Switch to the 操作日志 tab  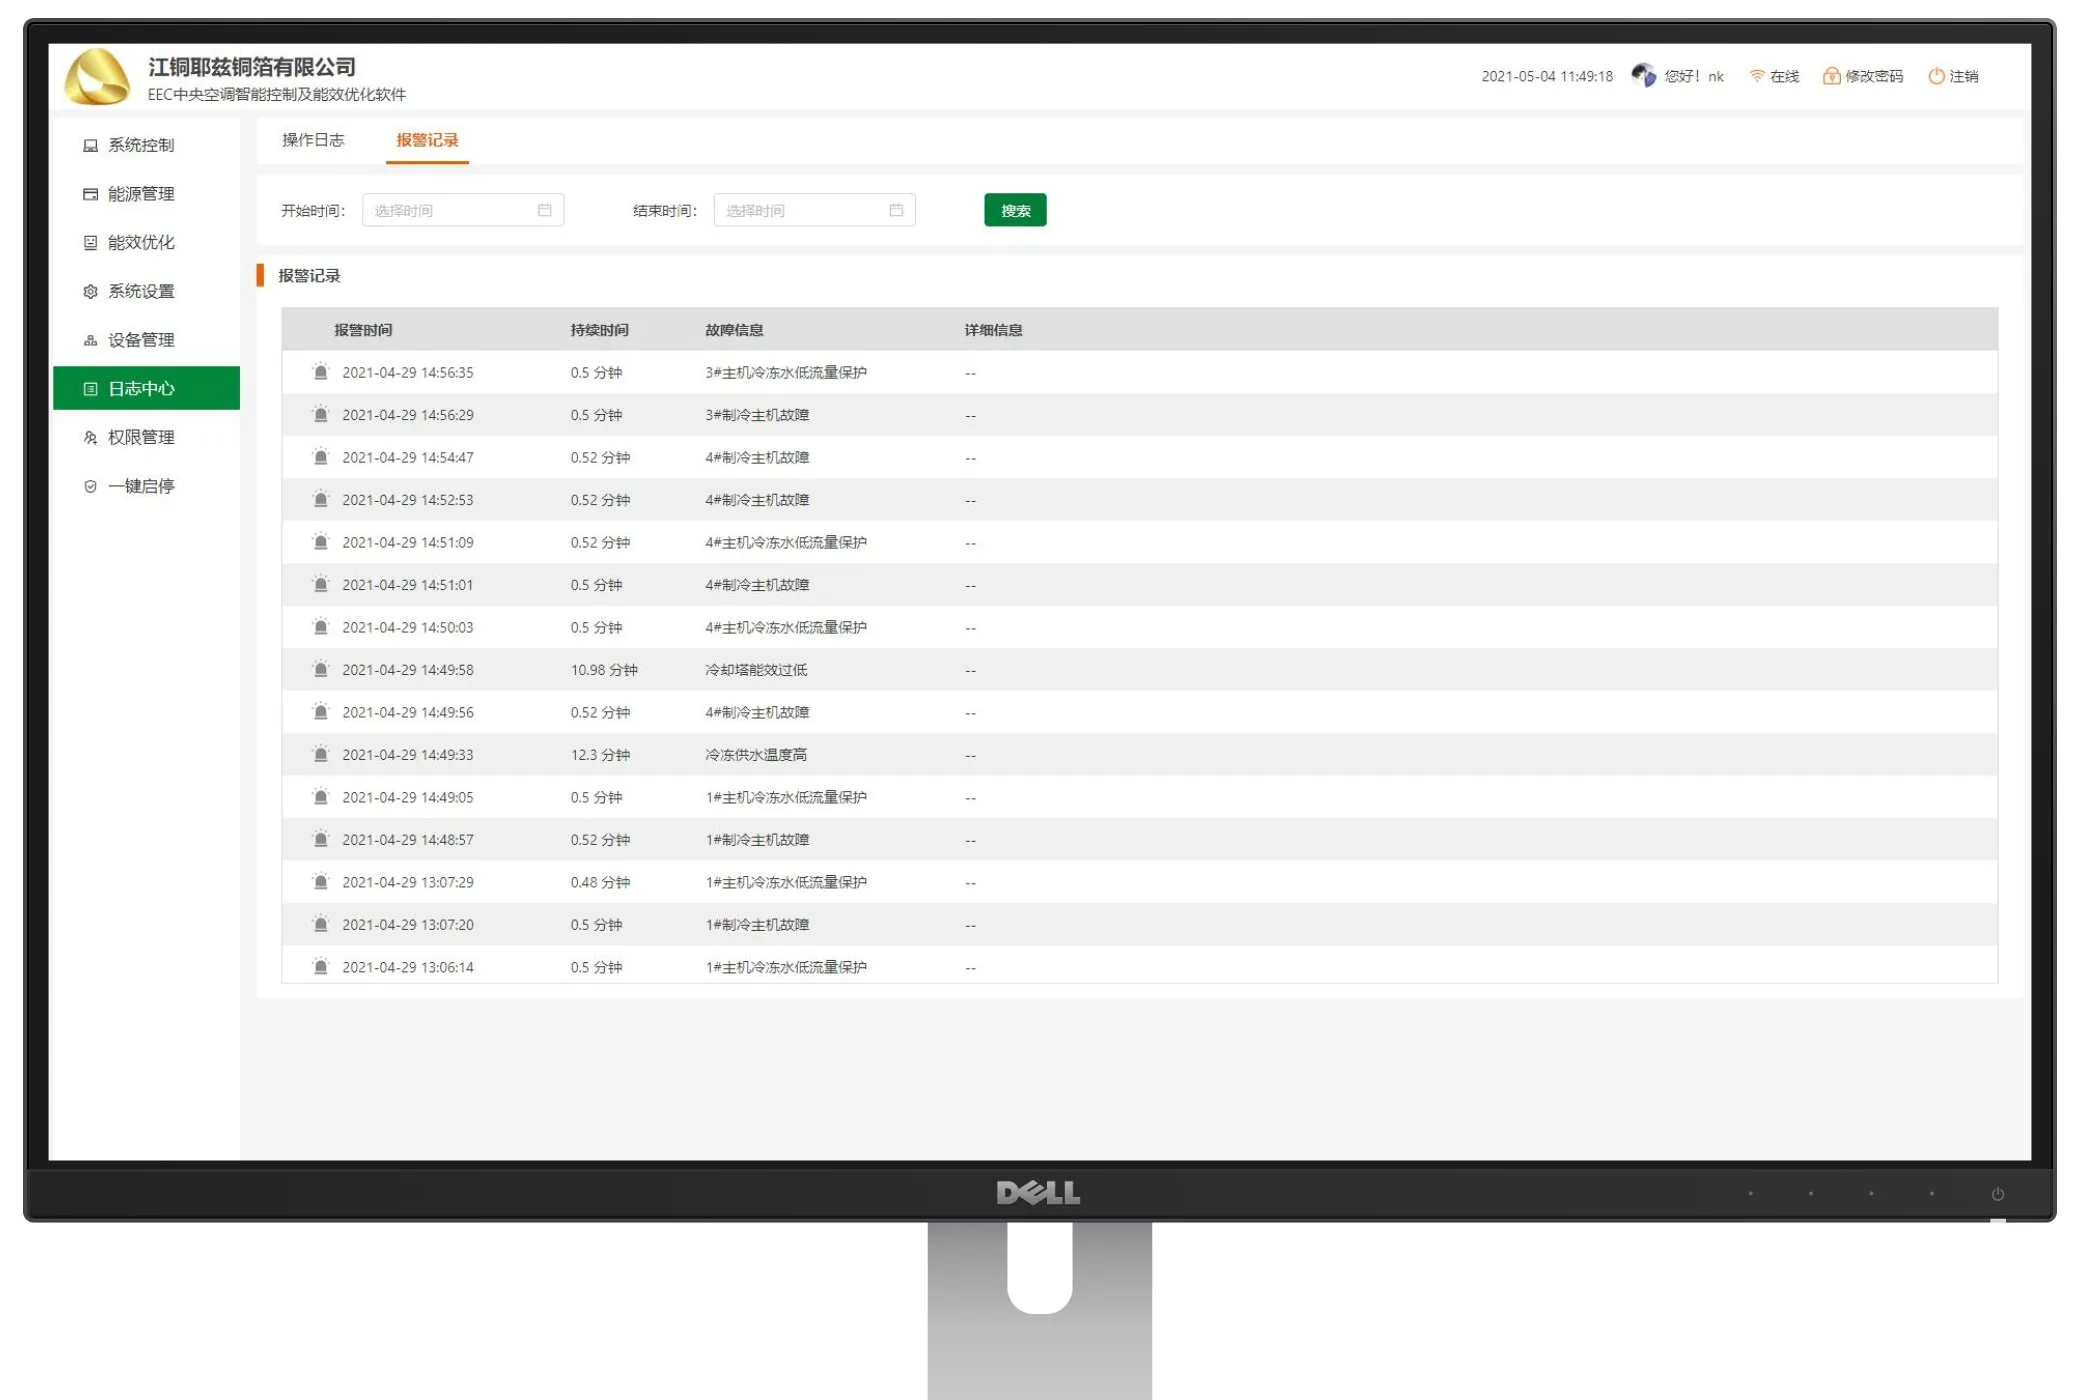pyautogui.click(x=311, y=140)
